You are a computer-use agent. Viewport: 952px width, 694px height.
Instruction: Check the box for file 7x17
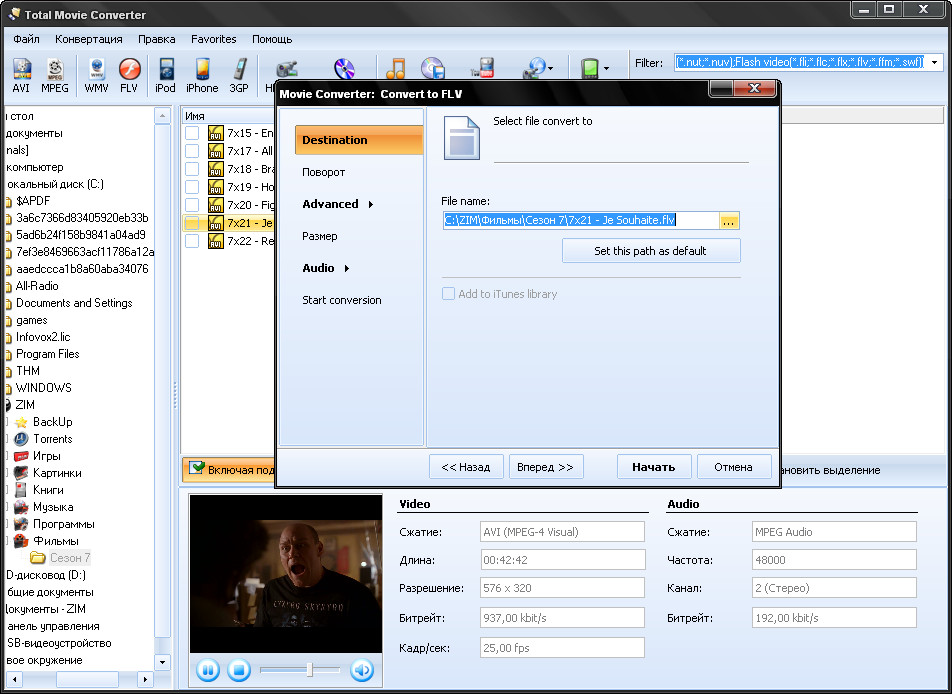click(192, 151)
